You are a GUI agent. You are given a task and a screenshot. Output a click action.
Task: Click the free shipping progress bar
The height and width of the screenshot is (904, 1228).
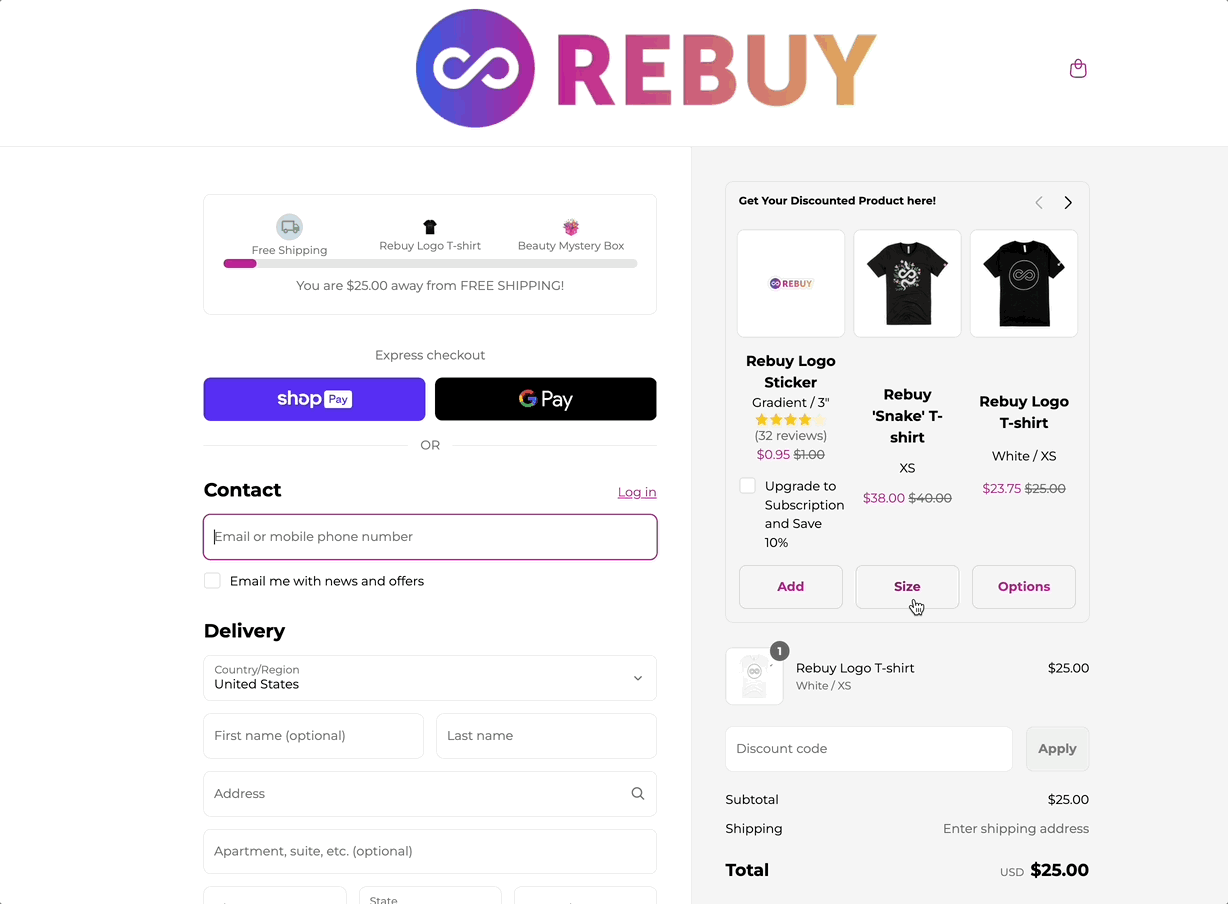pyautogui.click(x=430, y=264)
